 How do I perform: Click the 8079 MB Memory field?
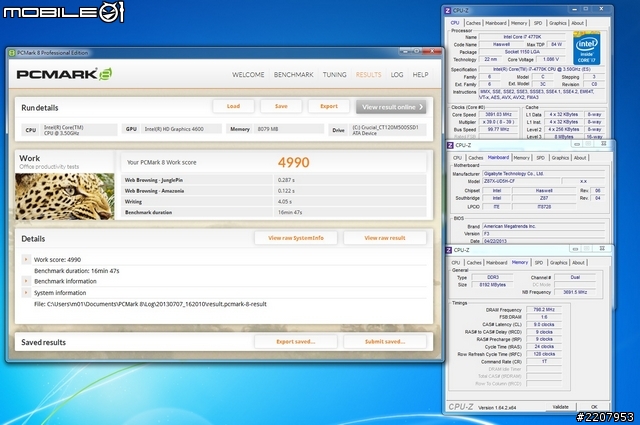(x=289, y=129)
